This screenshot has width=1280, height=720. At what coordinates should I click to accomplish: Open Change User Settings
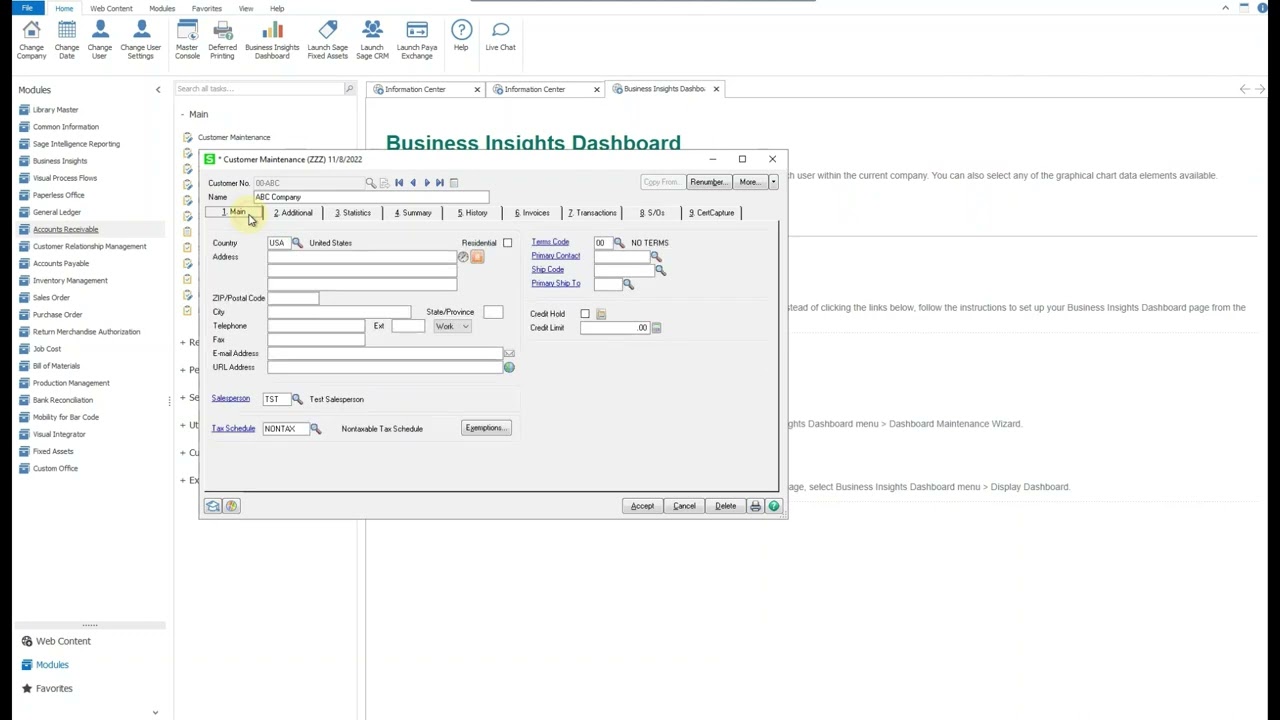click(141, 40)
